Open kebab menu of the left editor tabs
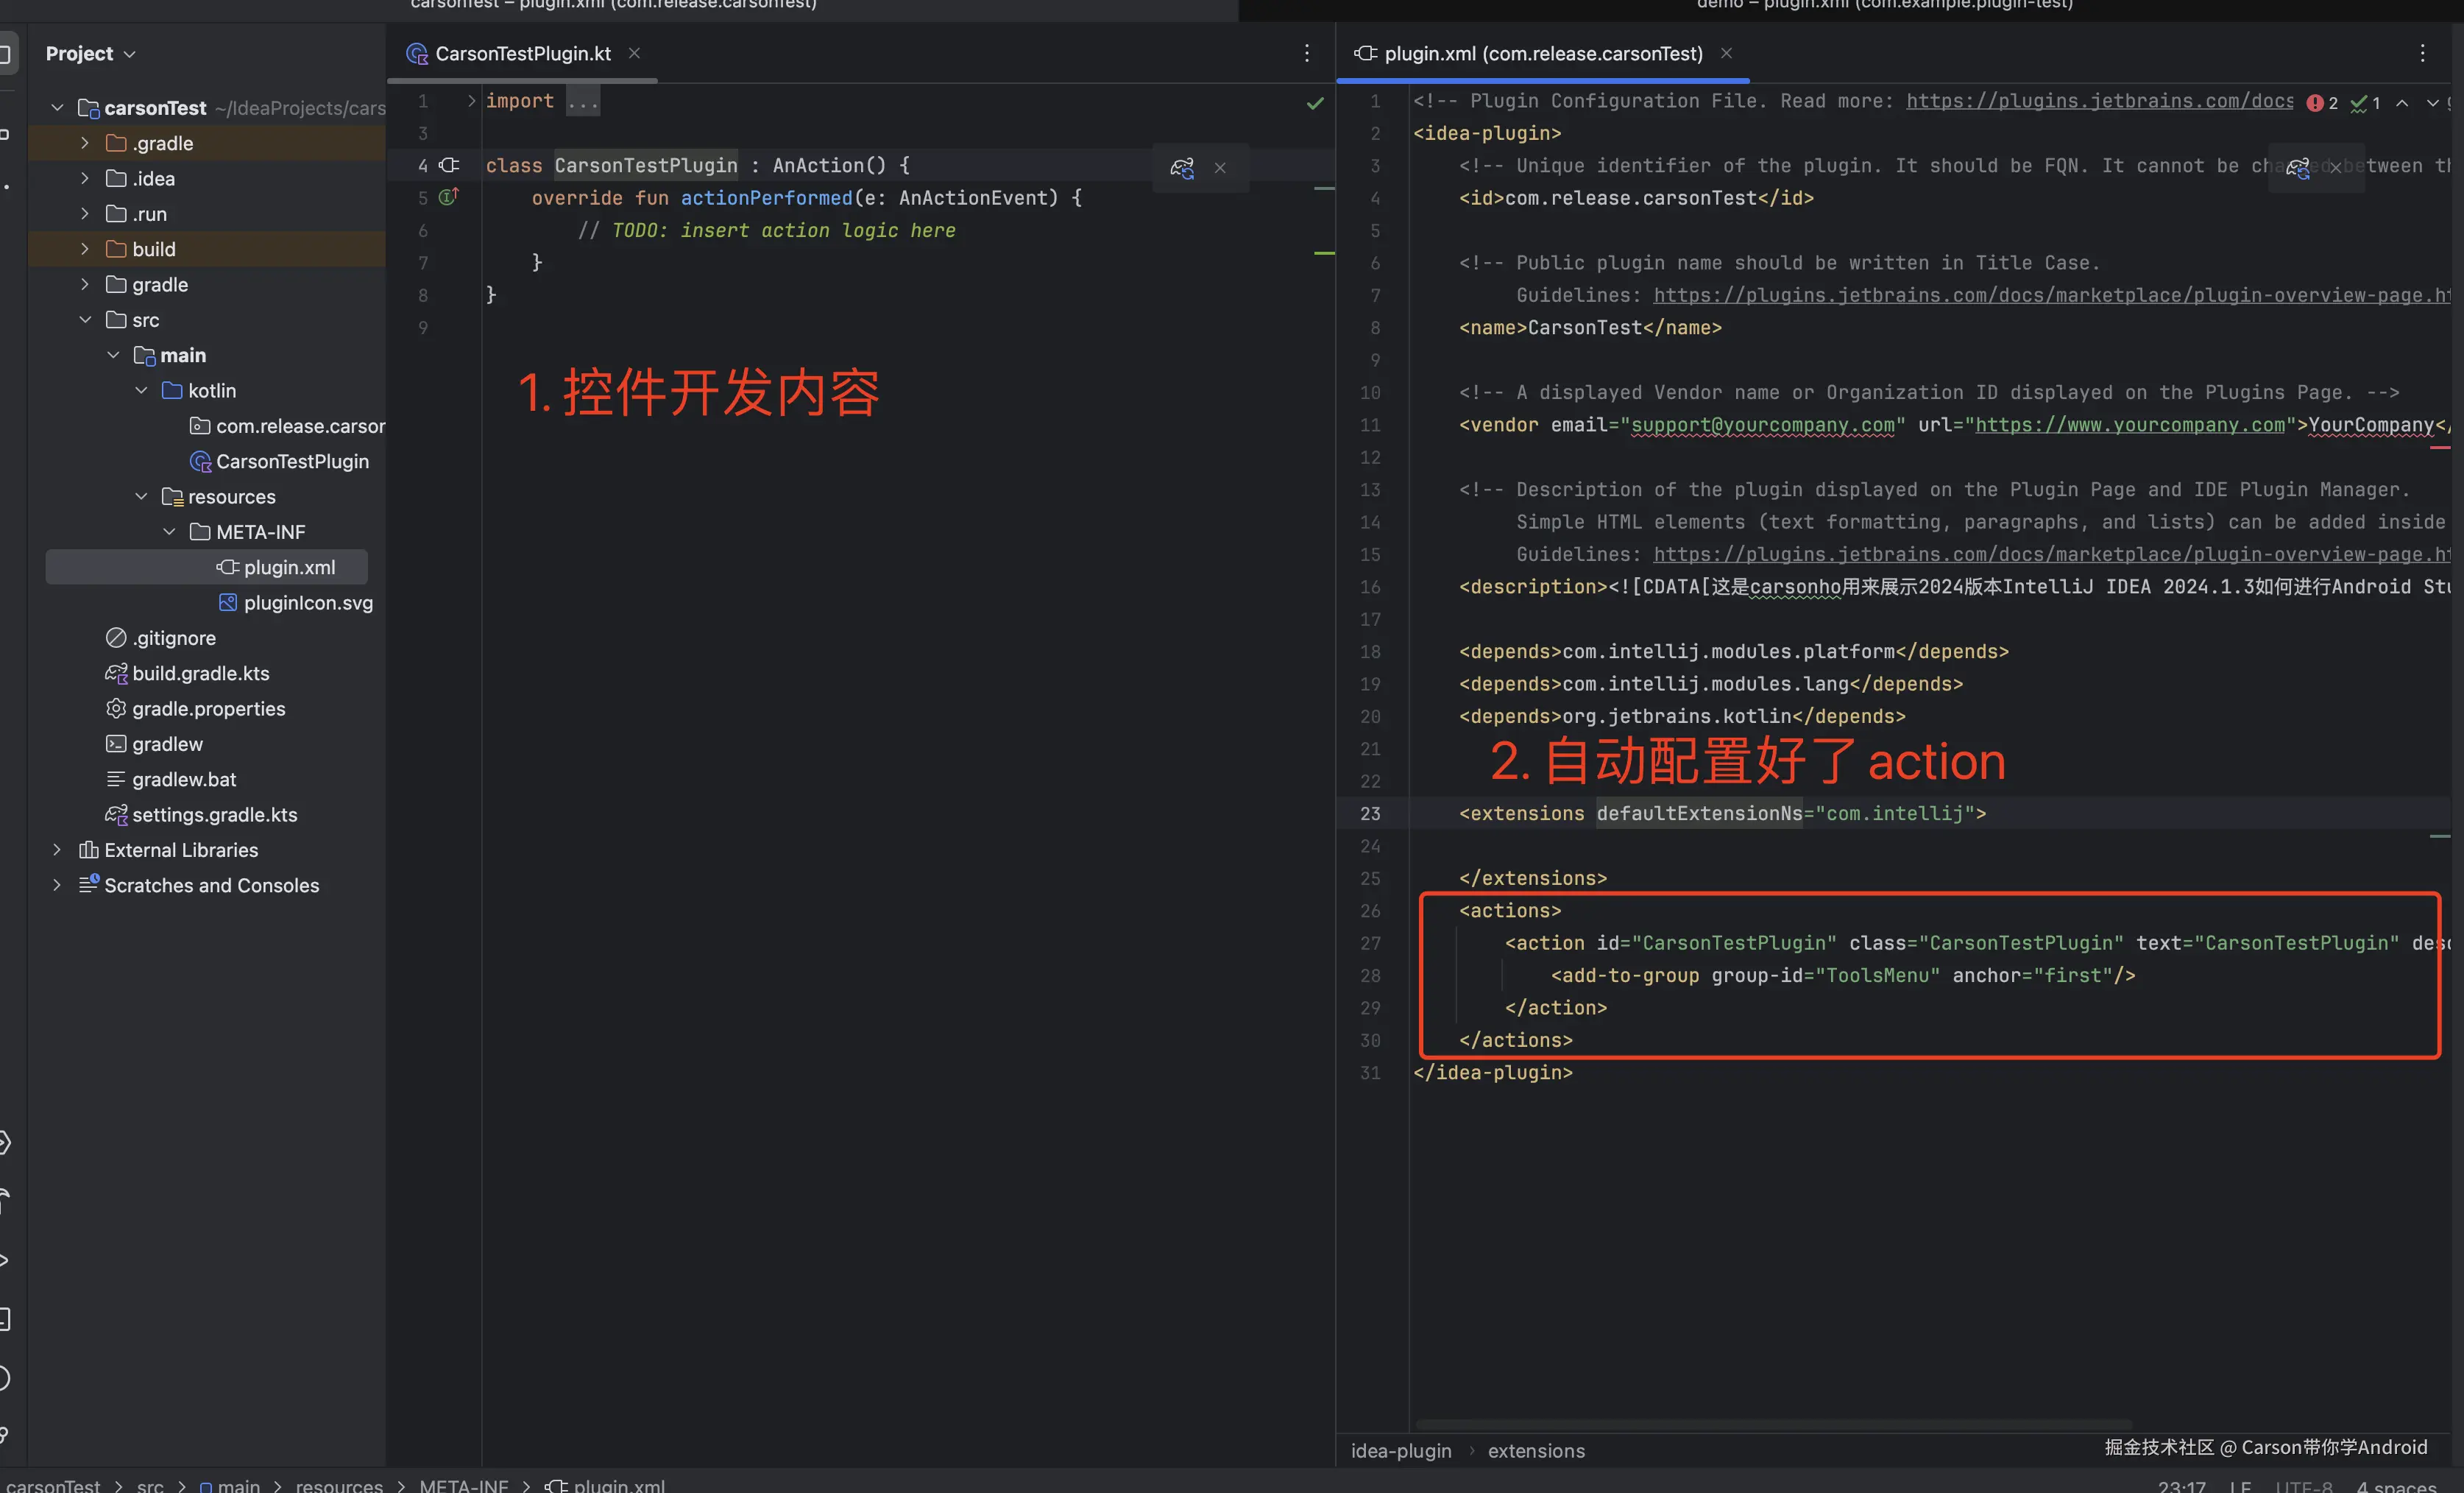 pyautogui.click(x=1306, y=54)
